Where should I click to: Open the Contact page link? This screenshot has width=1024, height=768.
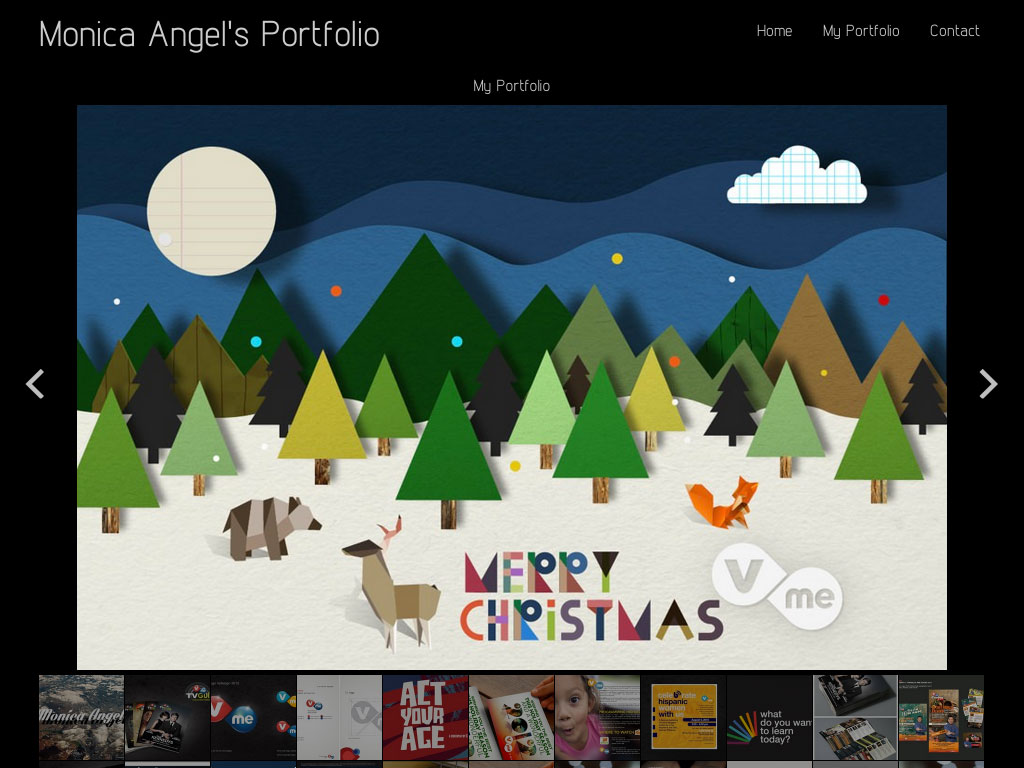(x=954, y=31)
